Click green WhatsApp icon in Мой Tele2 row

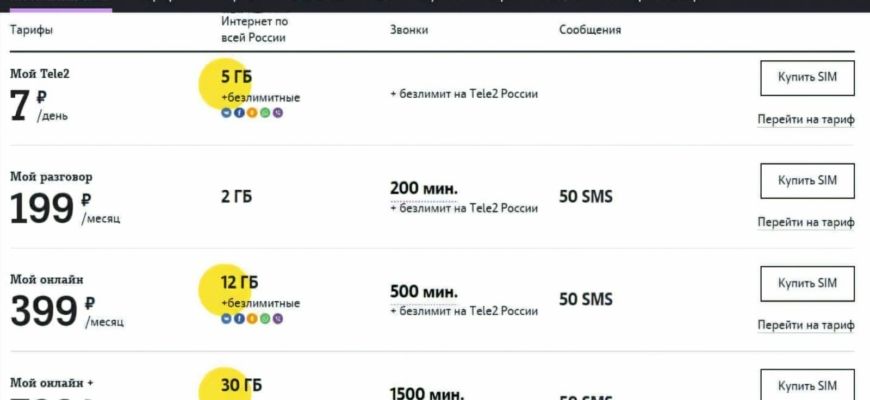265,113
